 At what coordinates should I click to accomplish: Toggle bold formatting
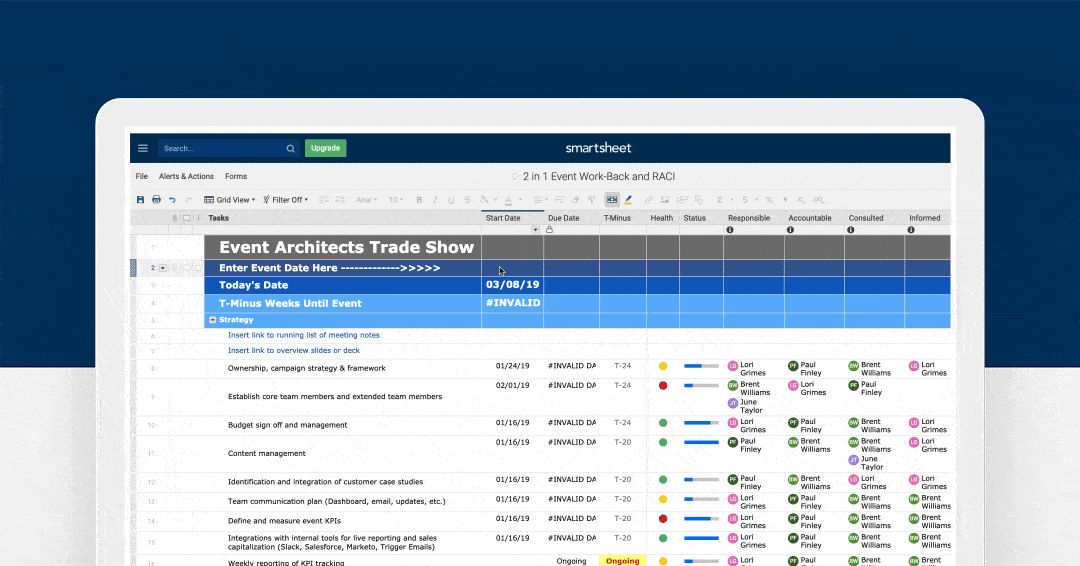[x=419, y=200]
